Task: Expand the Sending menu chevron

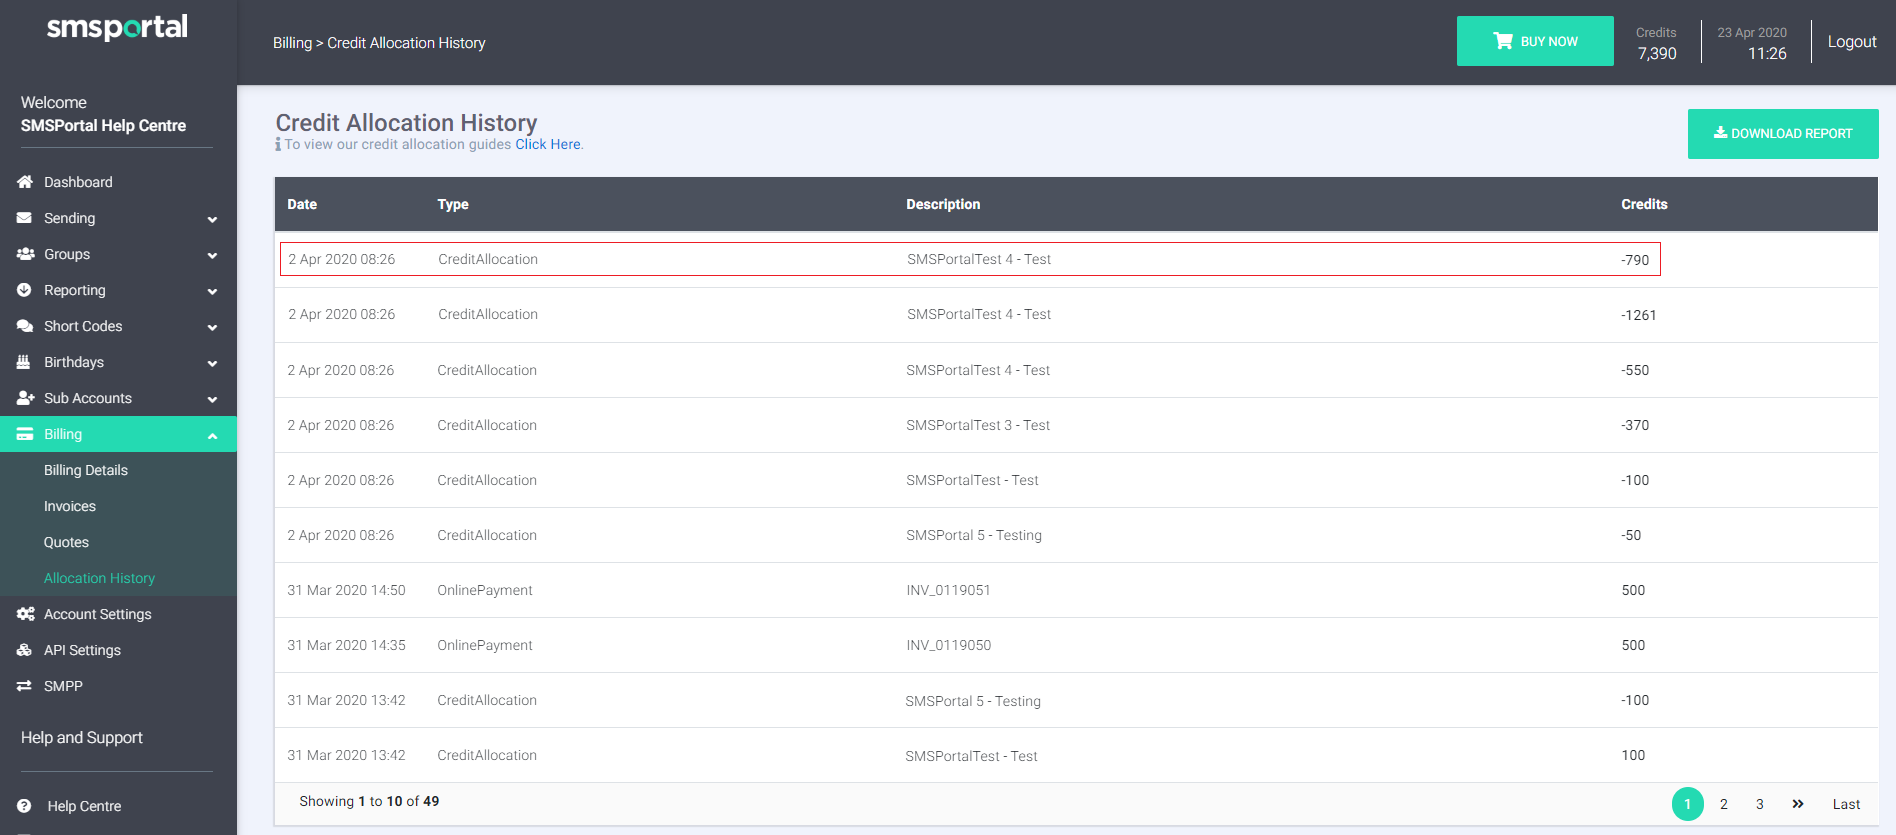Action: click(x=212, y=219)
